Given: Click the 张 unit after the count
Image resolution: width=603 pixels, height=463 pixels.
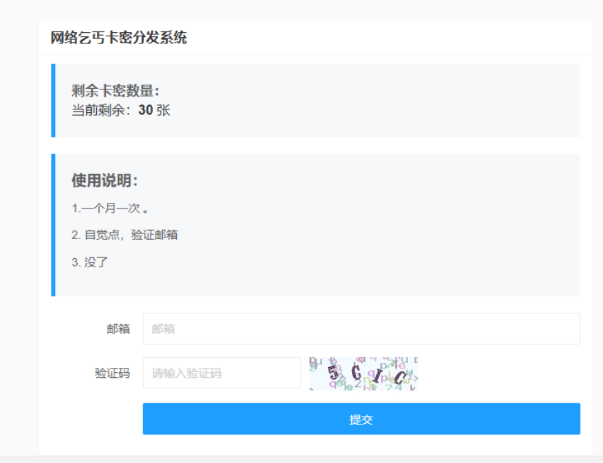Looking at the screenshot, I should (163, 110).
